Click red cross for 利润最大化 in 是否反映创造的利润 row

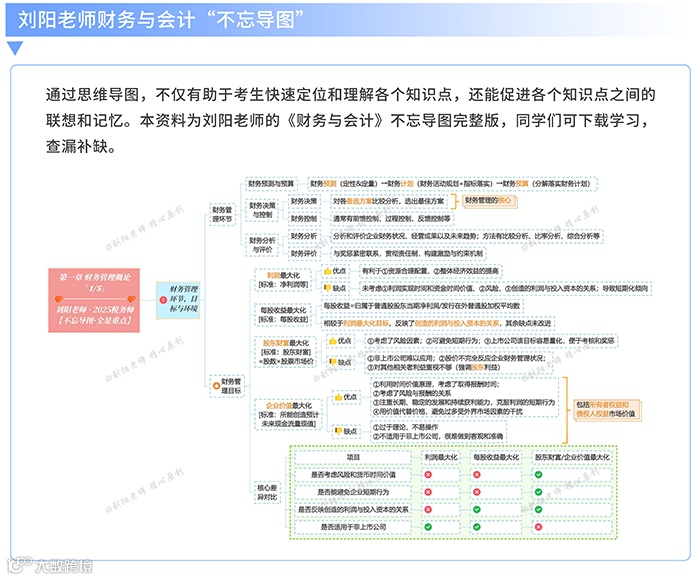[x=428, y=509]
